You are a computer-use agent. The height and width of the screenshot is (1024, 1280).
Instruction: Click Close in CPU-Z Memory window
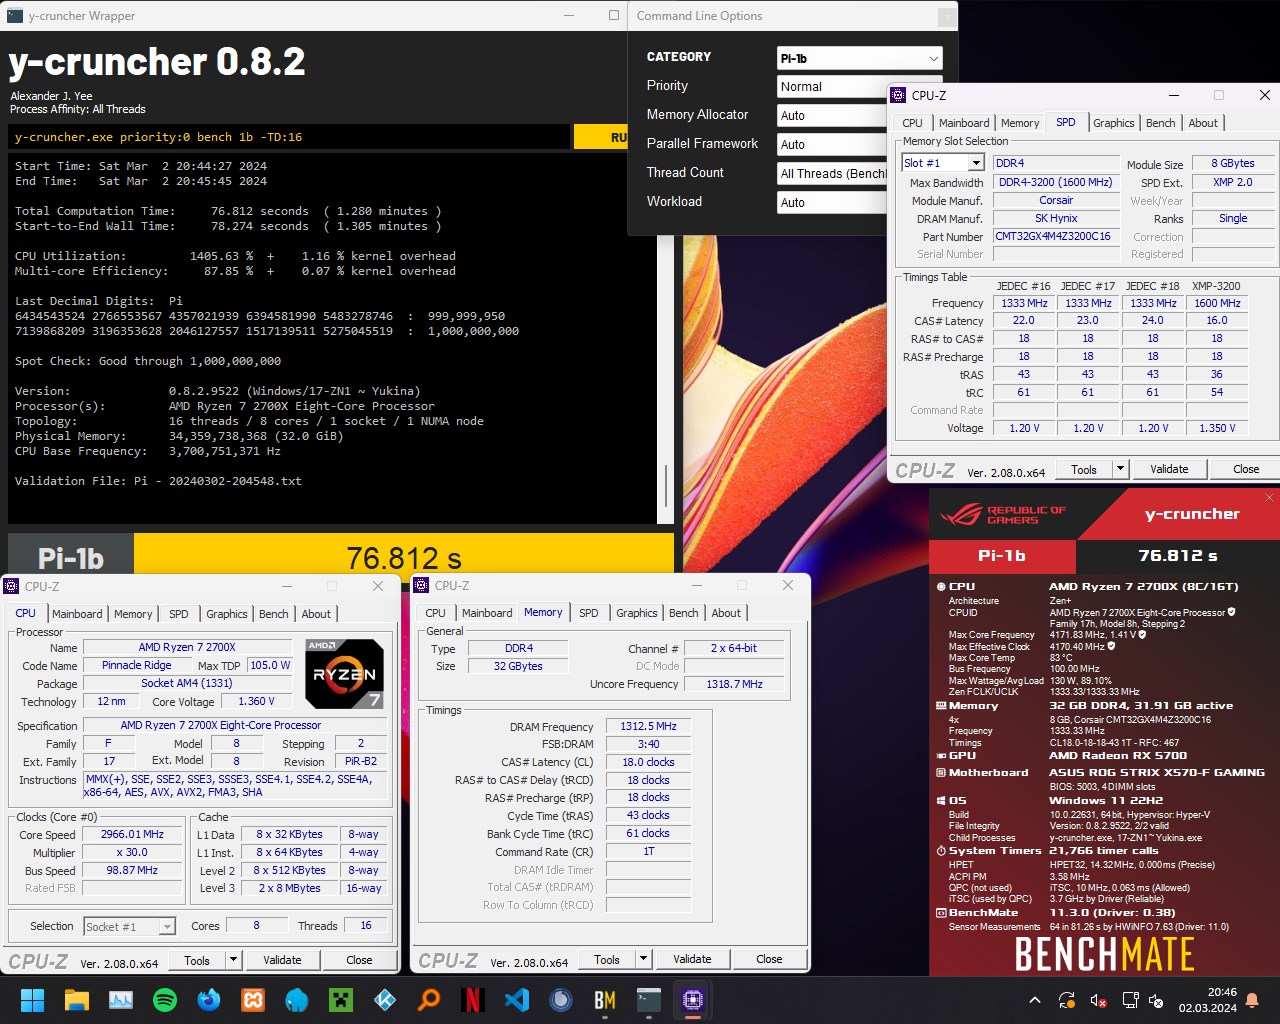[769, 959]
